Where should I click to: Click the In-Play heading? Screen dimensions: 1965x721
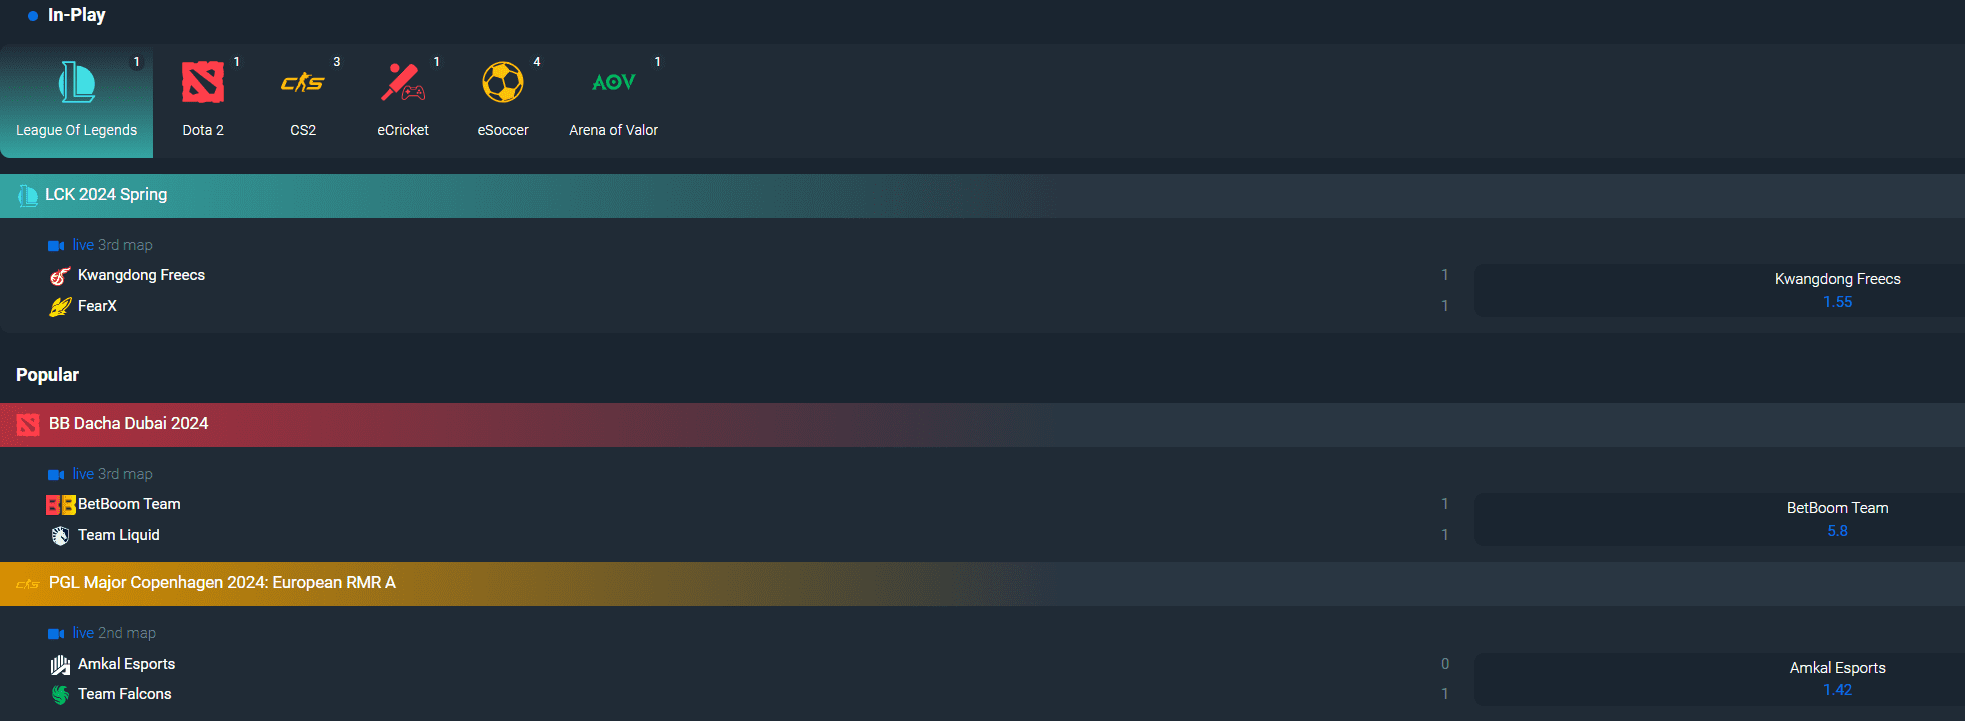click(x=76, y=15)
